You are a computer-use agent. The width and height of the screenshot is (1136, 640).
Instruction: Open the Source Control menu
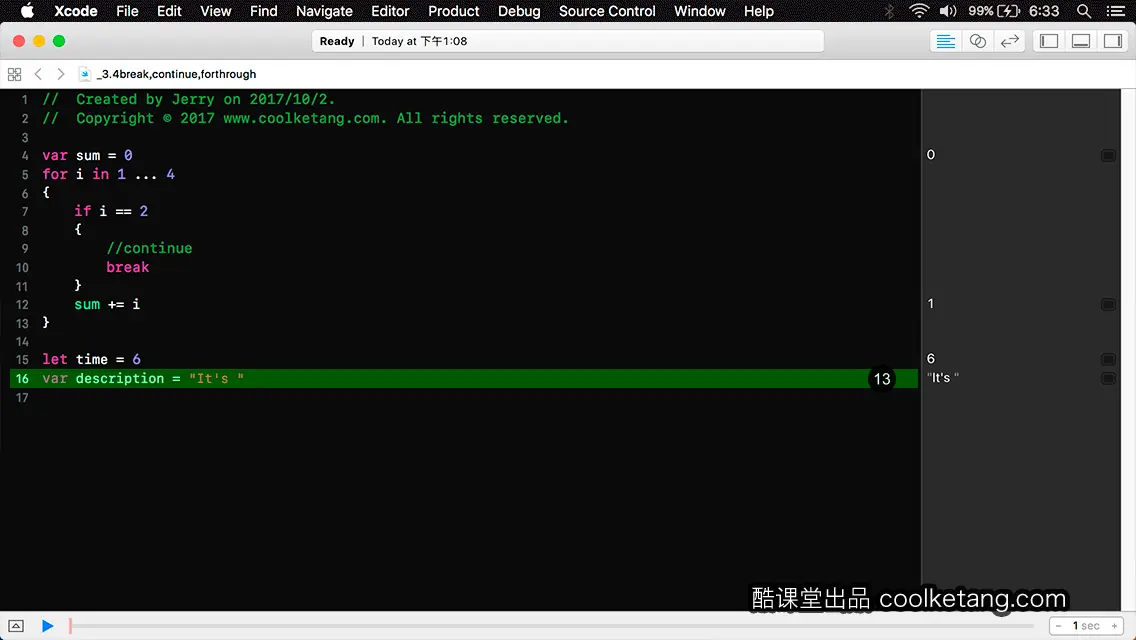(x=607, y=11)
